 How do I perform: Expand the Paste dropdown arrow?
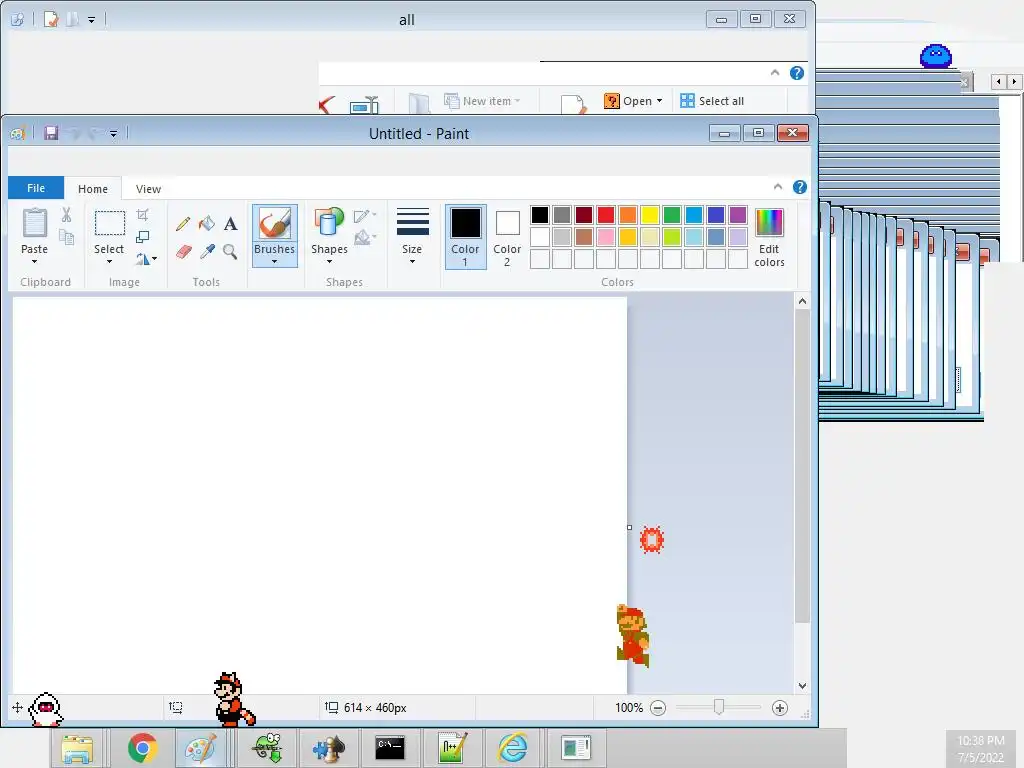click(x=35, y=262)
